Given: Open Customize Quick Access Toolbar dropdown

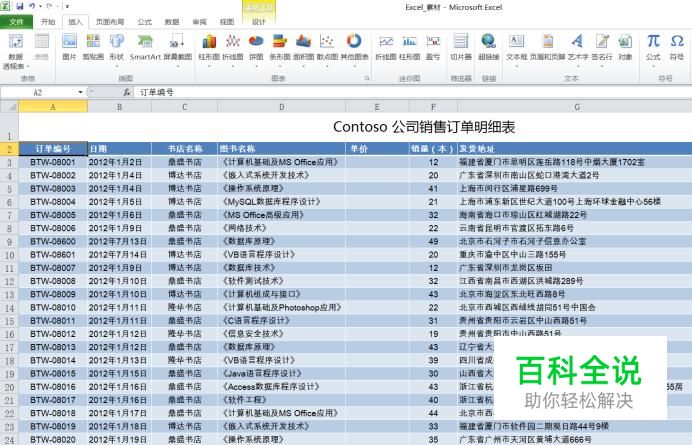Looking at the screenshot, I should [67, 7].
